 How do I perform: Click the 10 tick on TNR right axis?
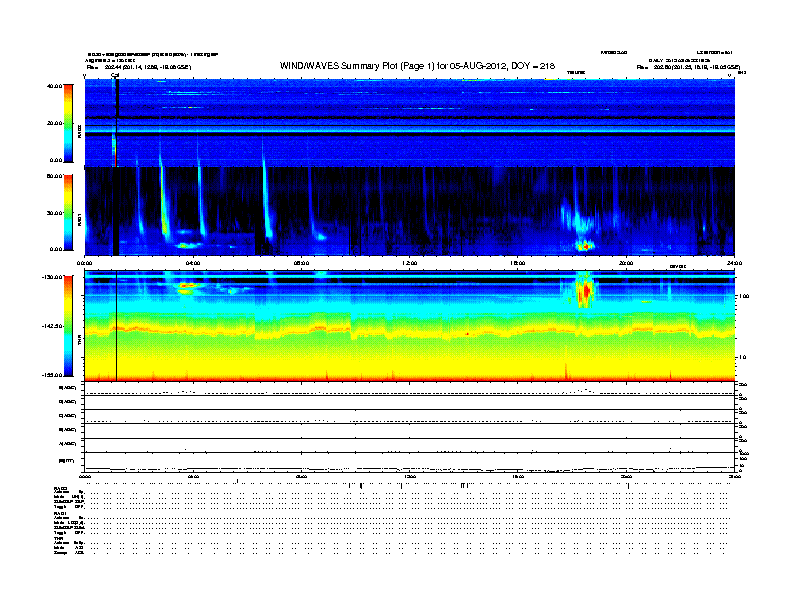pyautogui.click(x=743, y=358)
